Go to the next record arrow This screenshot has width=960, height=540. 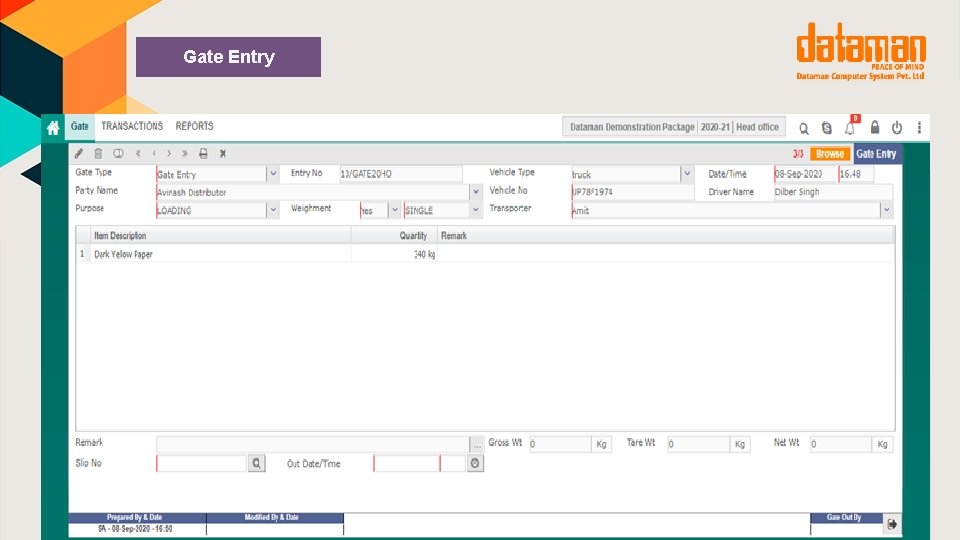169,154
